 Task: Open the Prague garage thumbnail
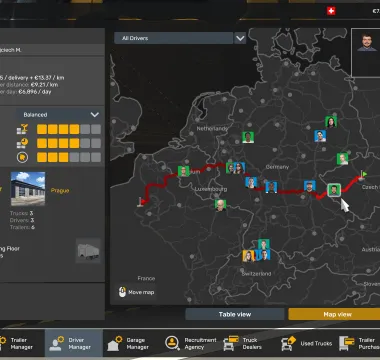click(x=28, y=189)
